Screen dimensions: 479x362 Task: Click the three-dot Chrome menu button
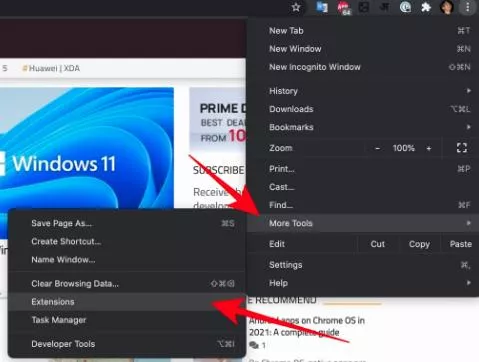click(468, 7)
